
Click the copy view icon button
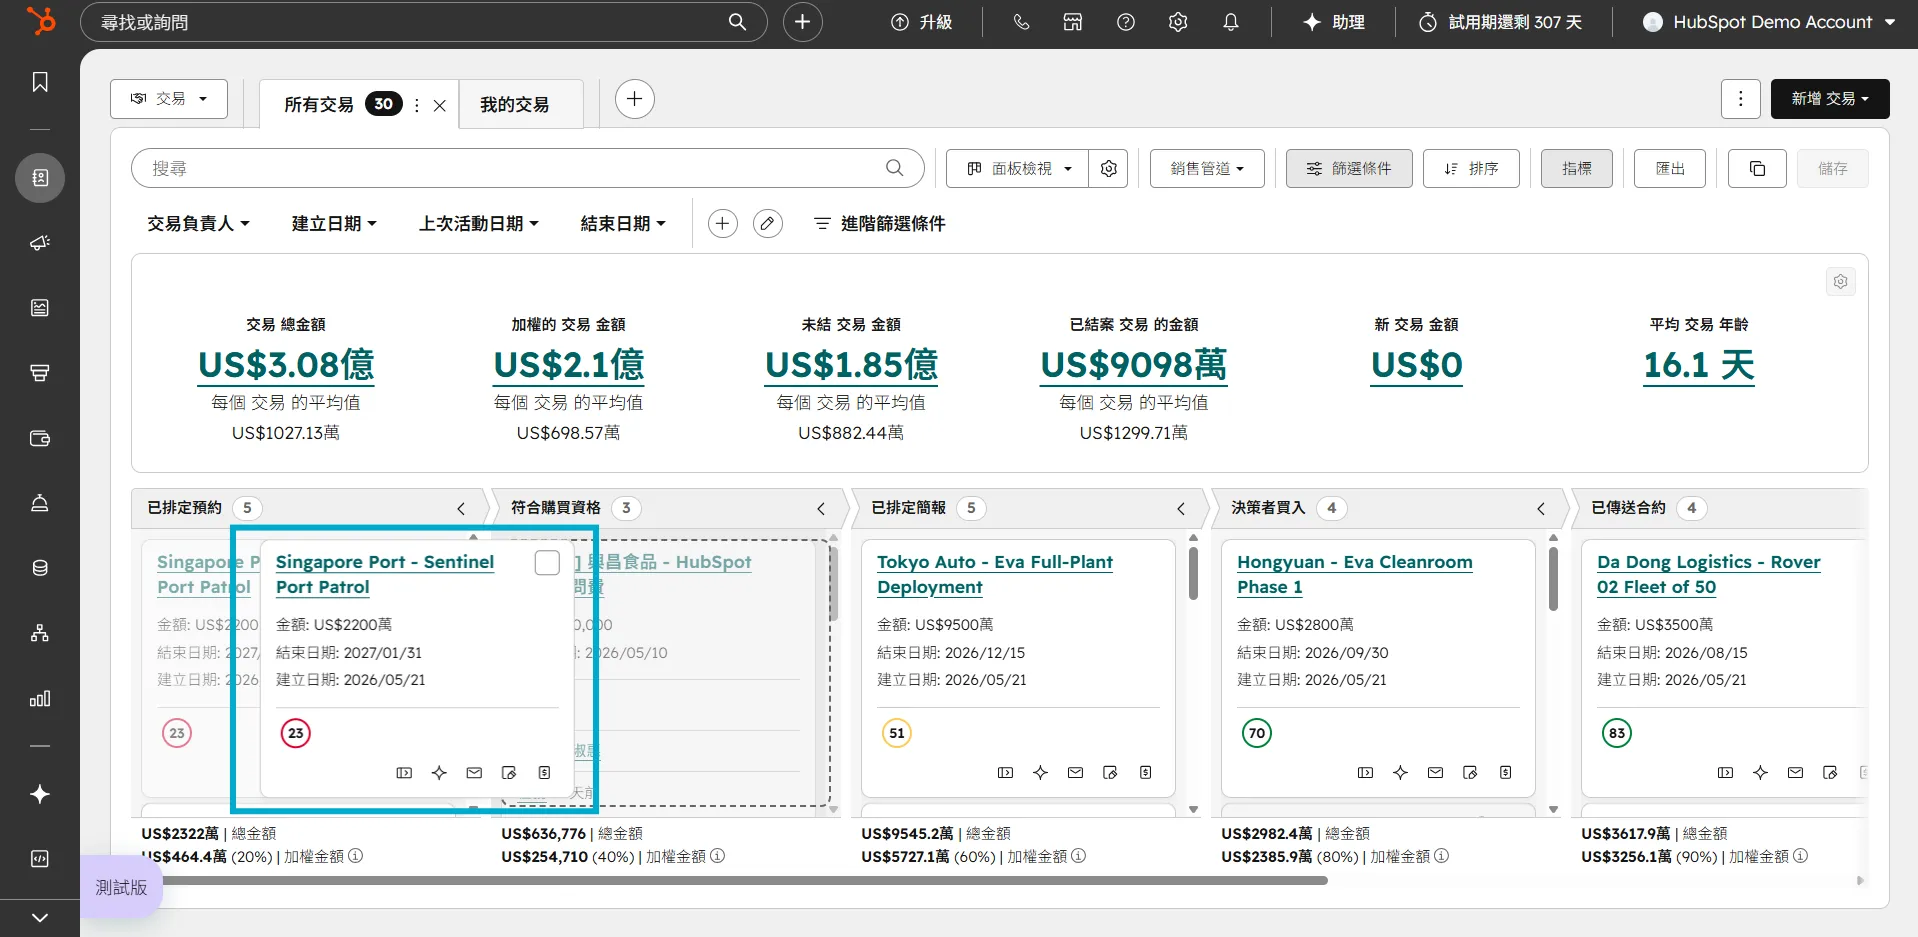pos(1757,169)
